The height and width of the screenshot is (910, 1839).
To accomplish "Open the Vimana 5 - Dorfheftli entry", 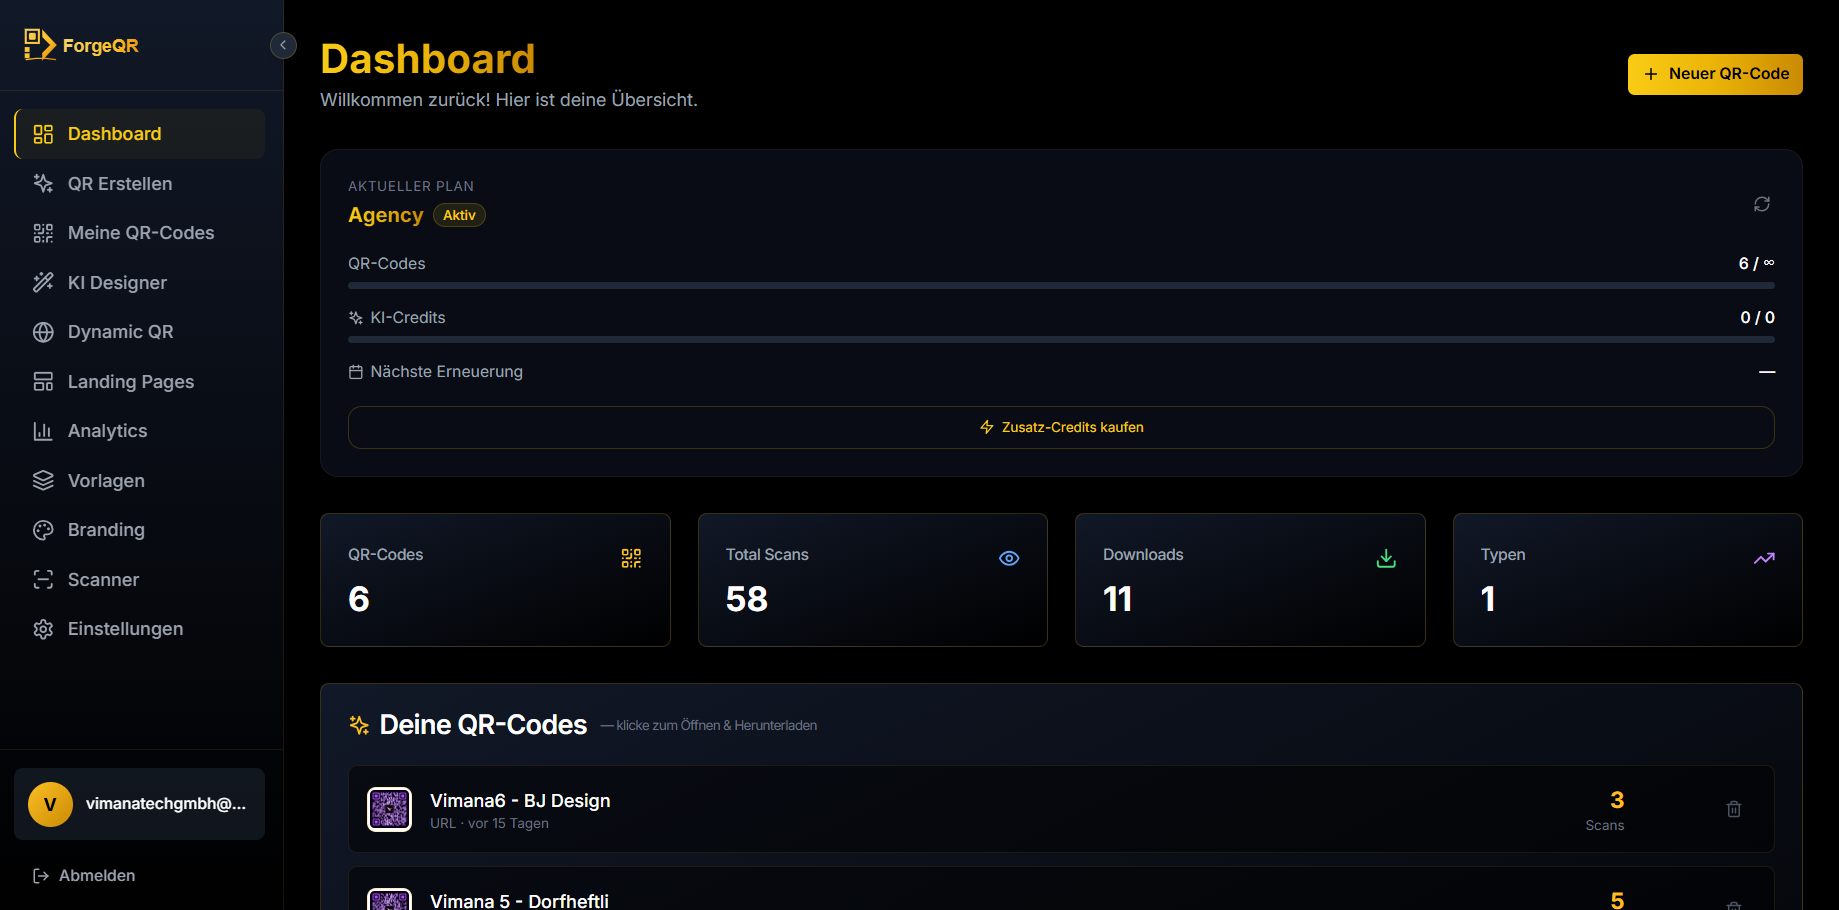I will point(1061,889).
